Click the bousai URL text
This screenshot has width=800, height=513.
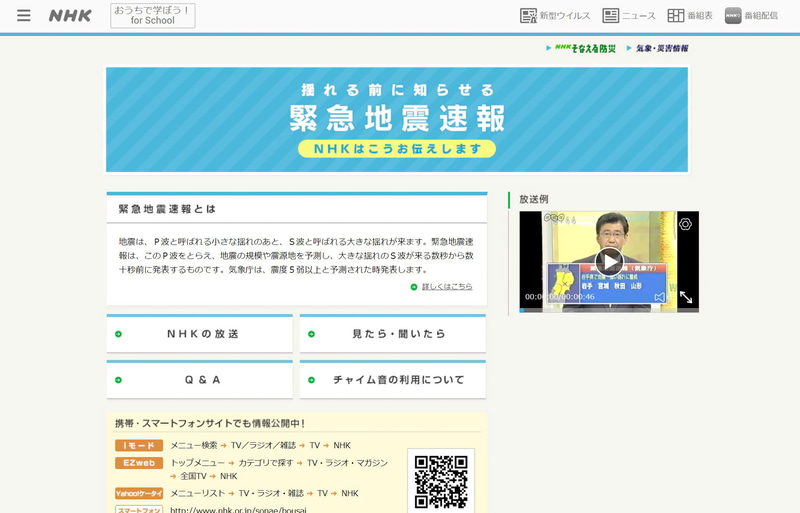pyautogui.click(x=238, y=509)
